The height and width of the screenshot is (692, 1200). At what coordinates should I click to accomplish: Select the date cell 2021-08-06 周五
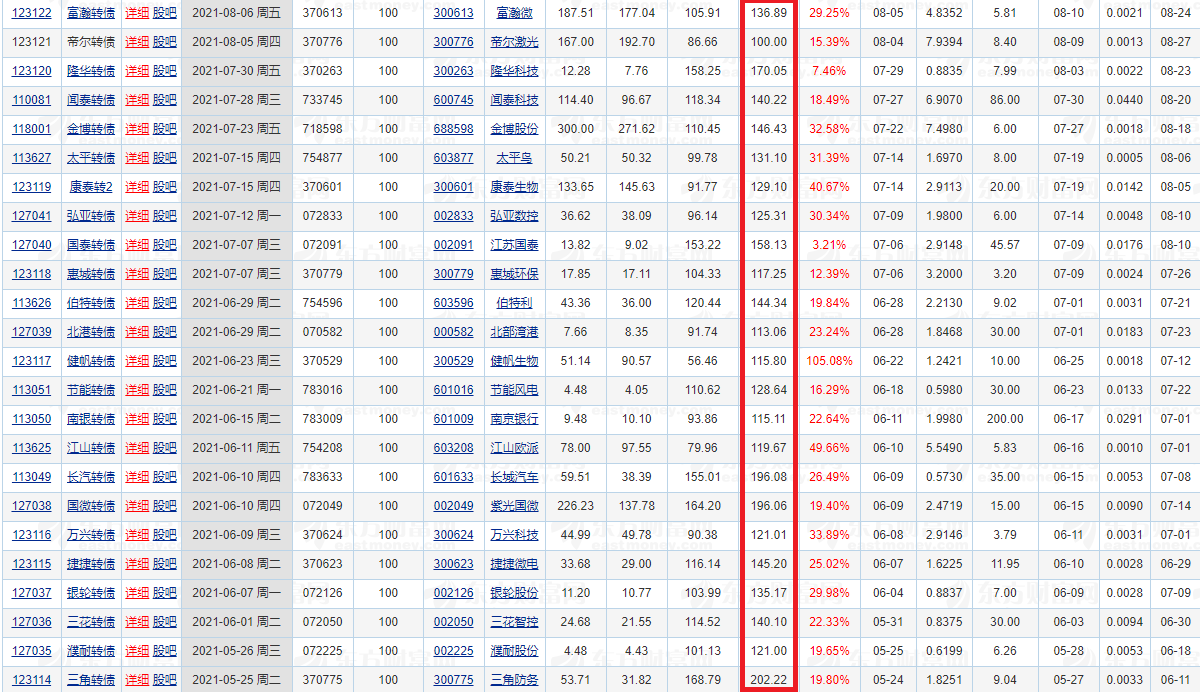pos(237,13)
